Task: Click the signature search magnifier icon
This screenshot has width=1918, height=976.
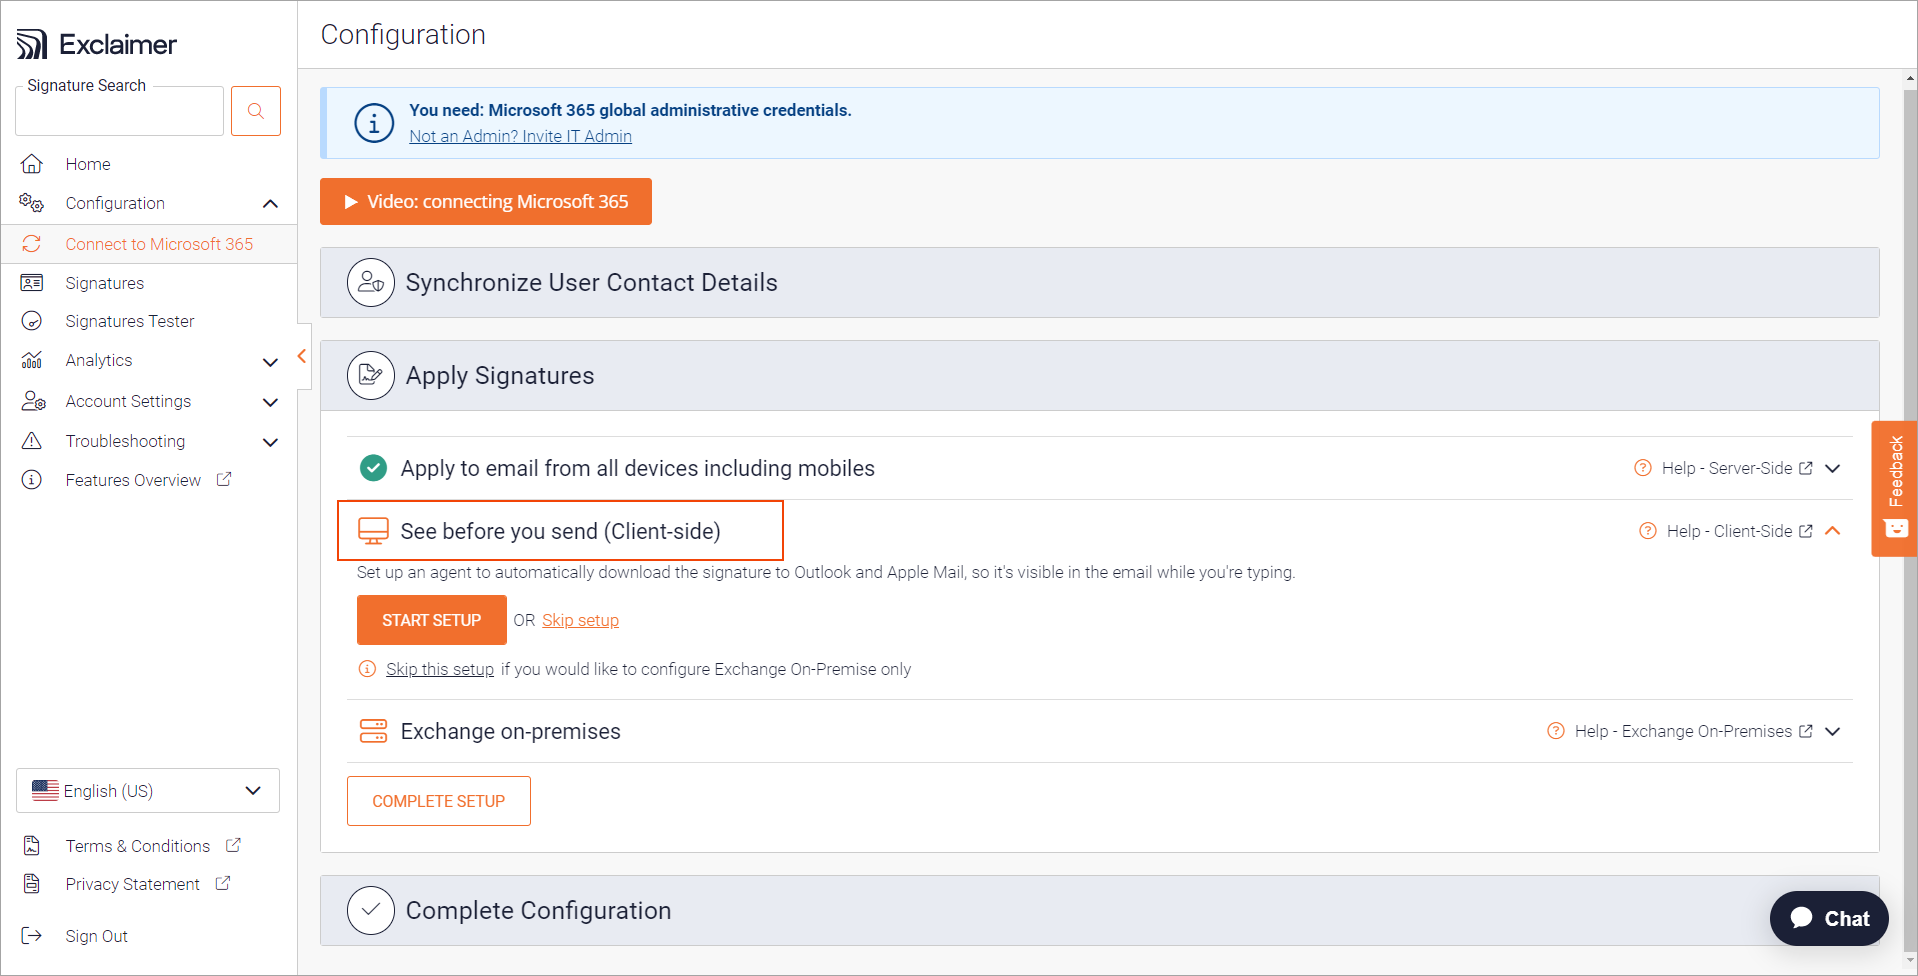Action: coord(256,111)
